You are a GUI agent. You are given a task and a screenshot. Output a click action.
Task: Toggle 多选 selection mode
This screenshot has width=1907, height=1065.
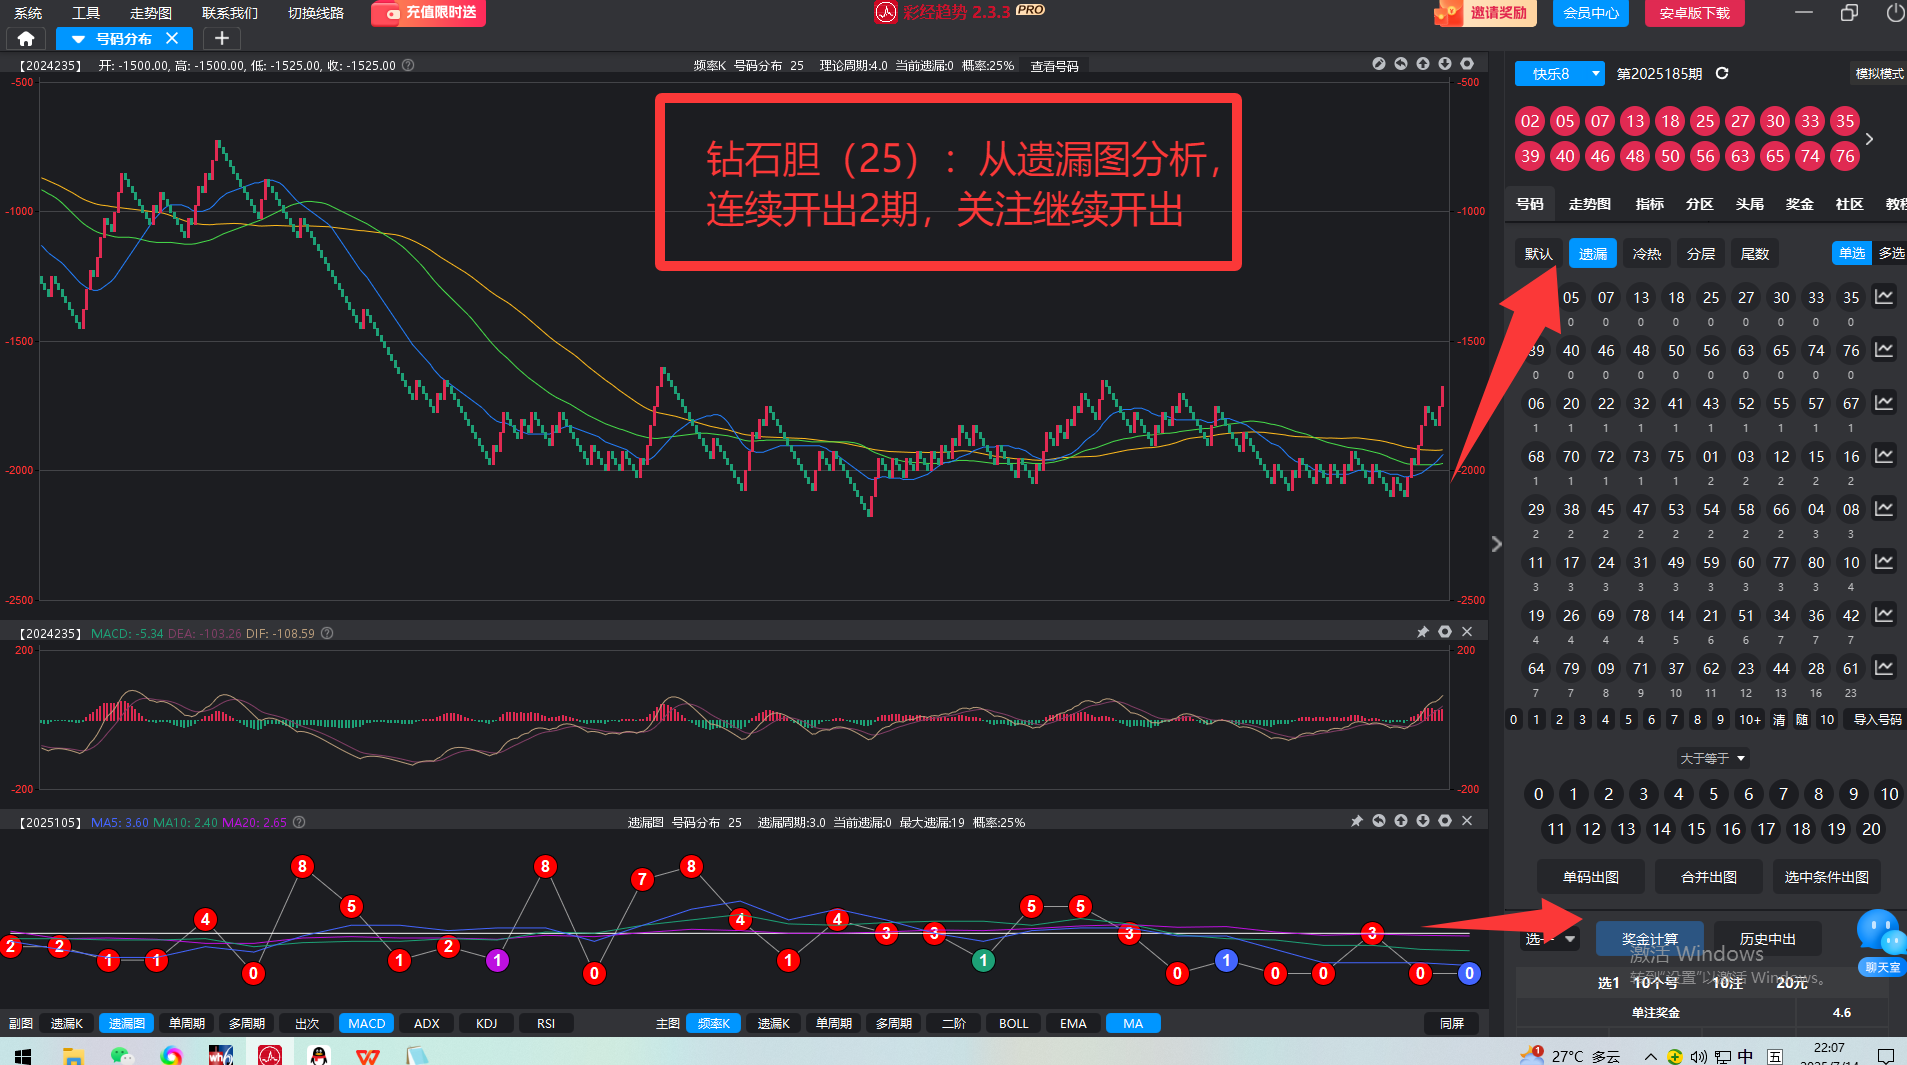[x=1890, y=253]
